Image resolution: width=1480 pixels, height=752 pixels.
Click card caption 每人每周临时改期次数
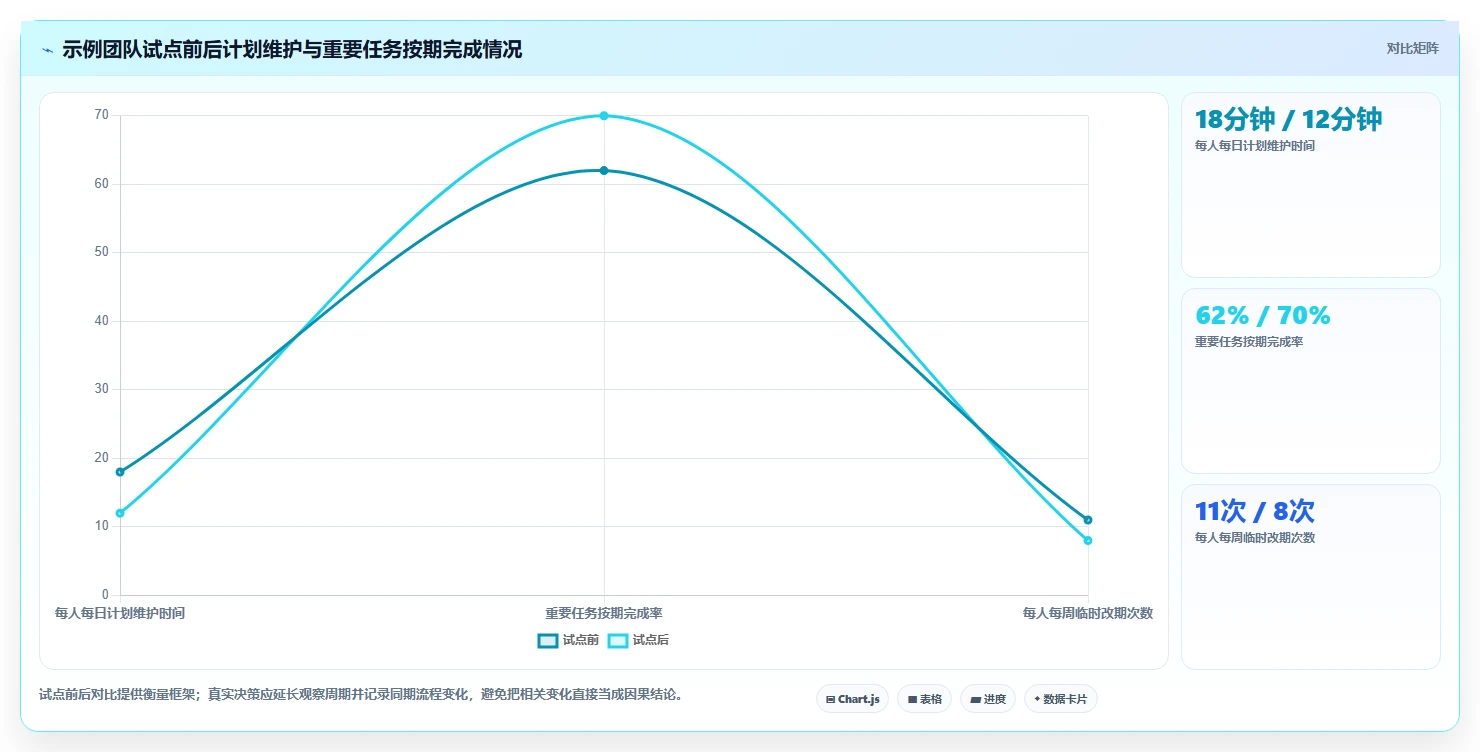(x=1255, y=538)
